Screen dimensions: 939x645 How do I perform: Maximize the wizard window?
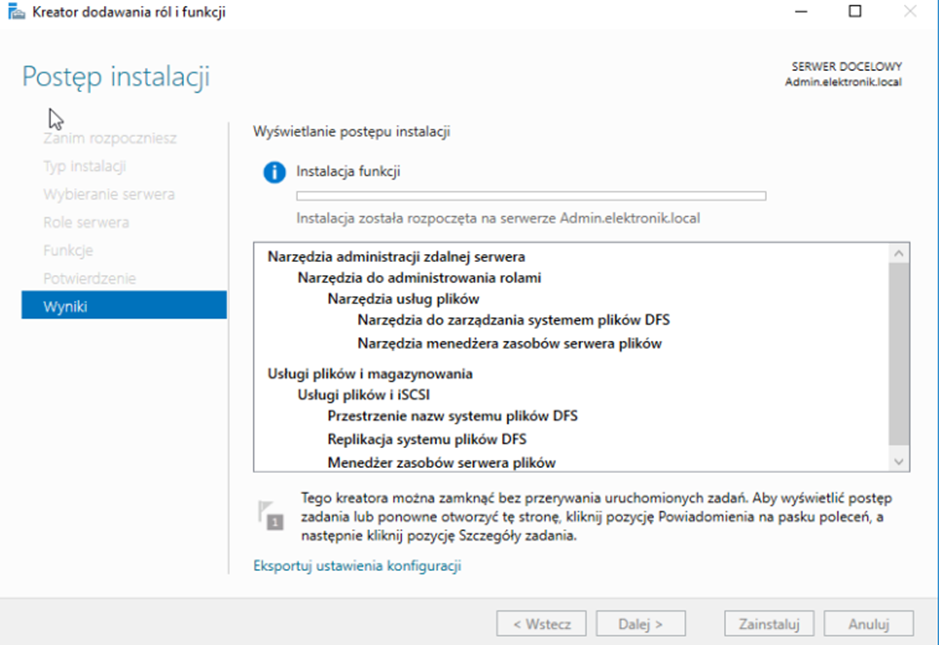854,12
